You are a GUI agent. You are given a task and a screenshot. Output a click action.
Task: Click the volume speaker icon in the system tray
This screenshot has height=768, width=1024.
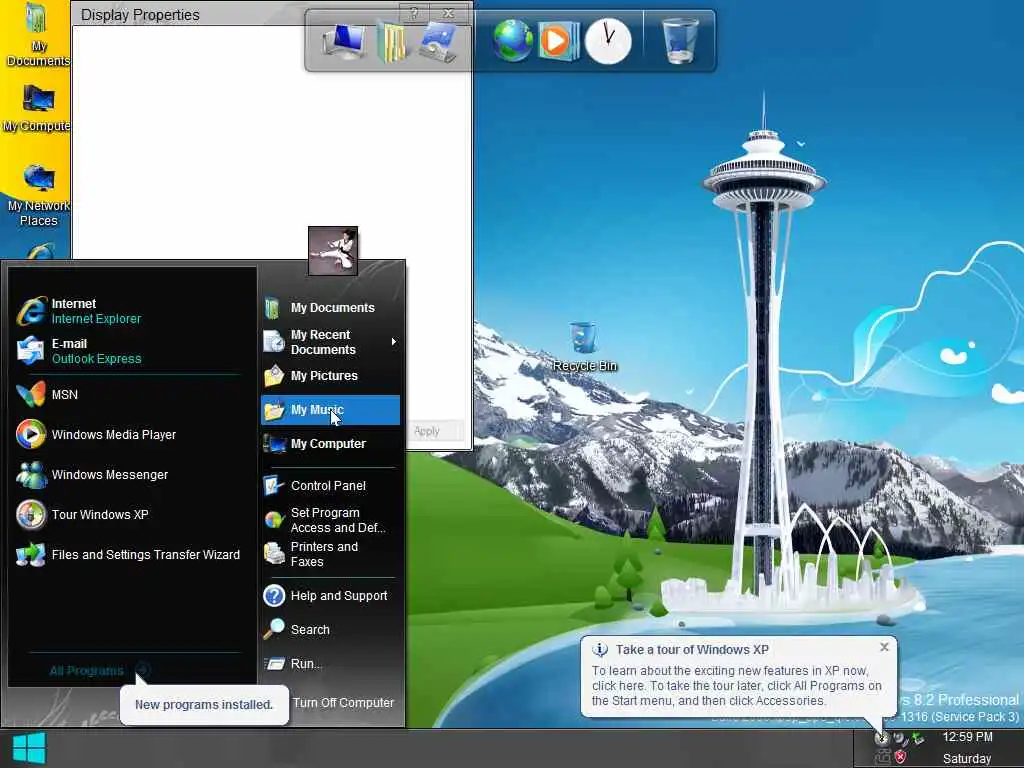pyautogui.click(x=901, y=739)
